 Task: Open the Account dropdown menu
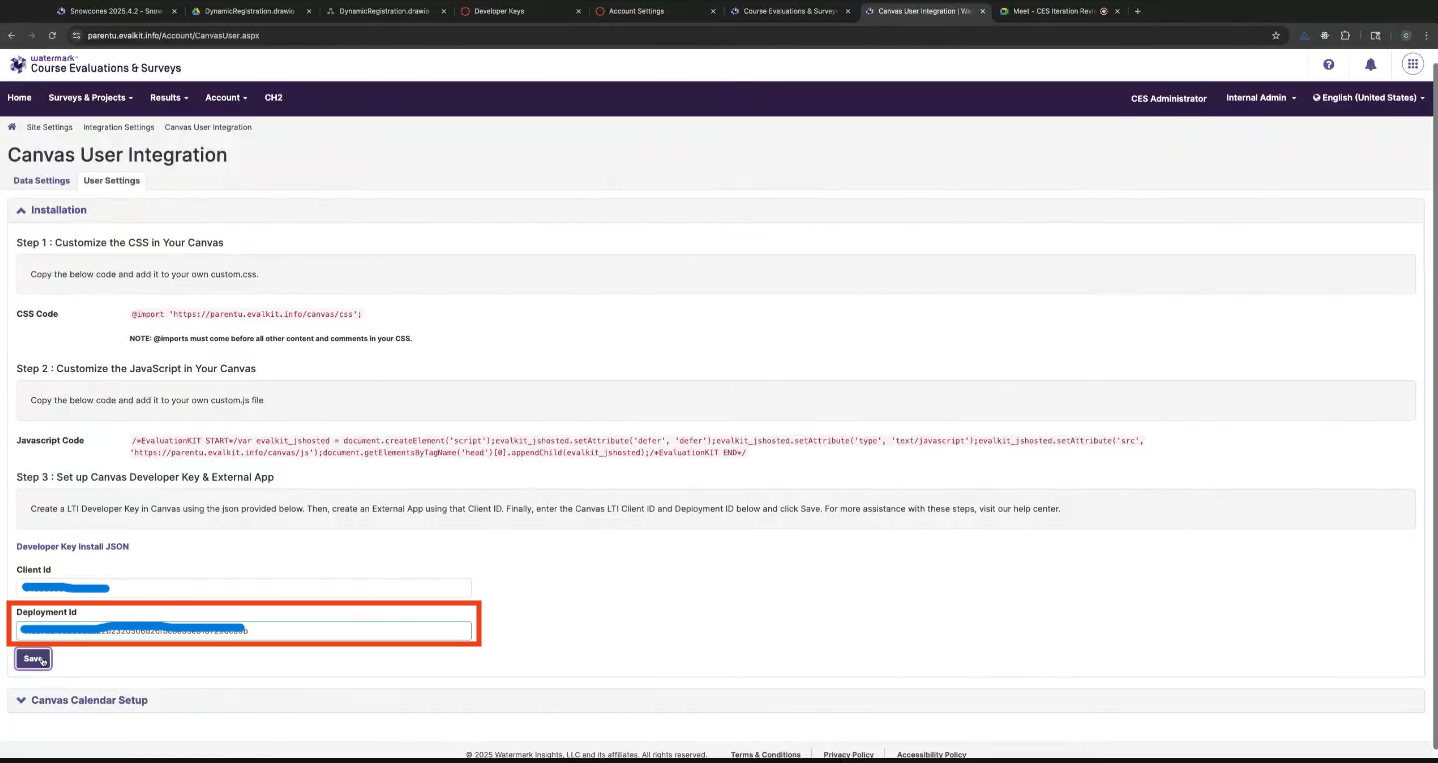[226, 98]
